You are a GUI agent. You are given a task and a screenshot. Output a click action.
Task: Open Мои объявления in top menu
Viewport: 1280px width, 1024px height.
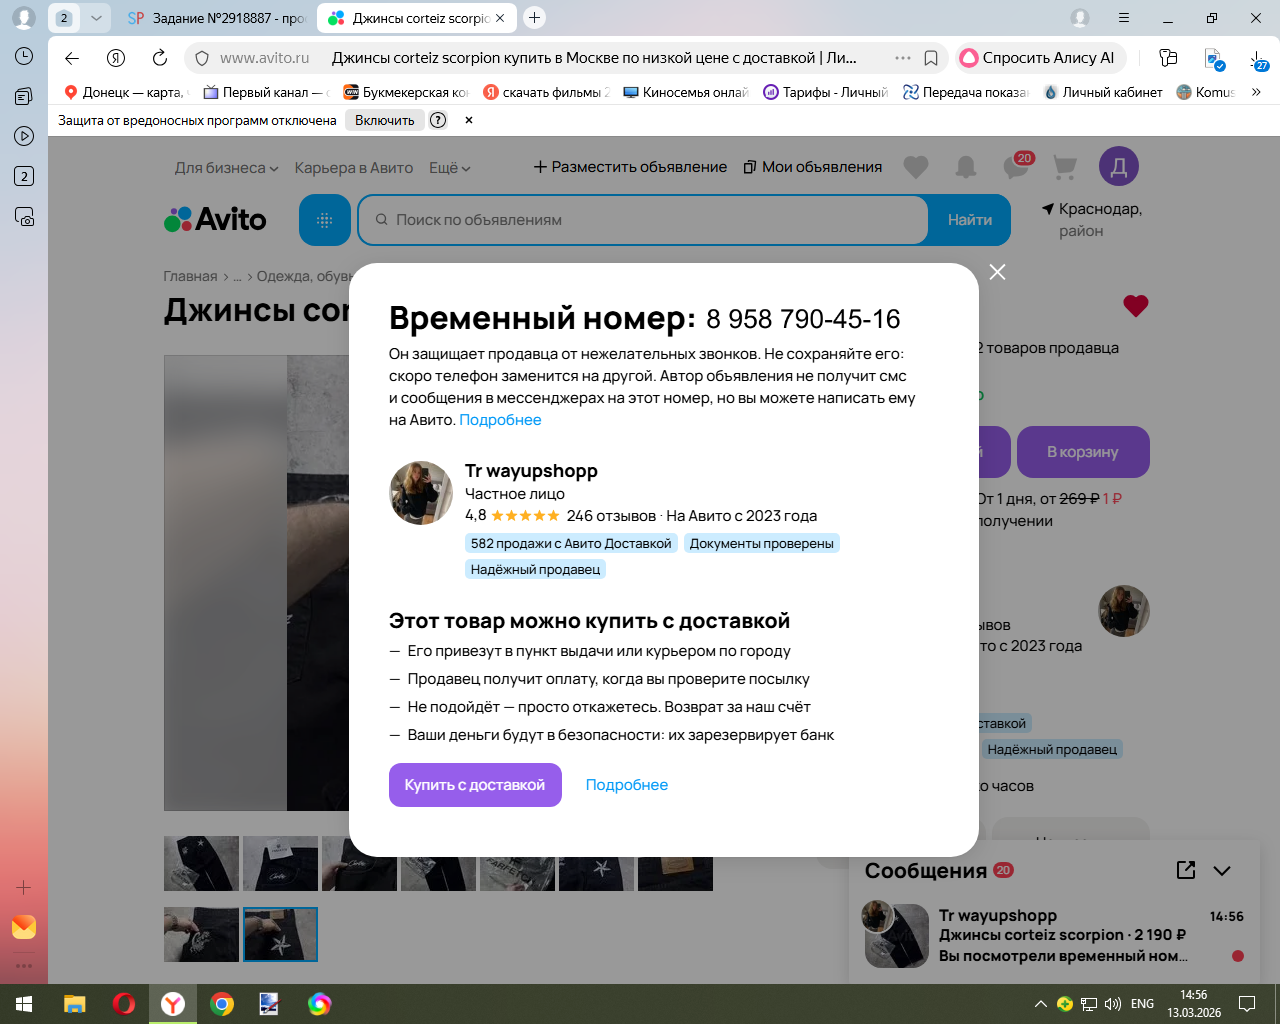pos(812,167)
